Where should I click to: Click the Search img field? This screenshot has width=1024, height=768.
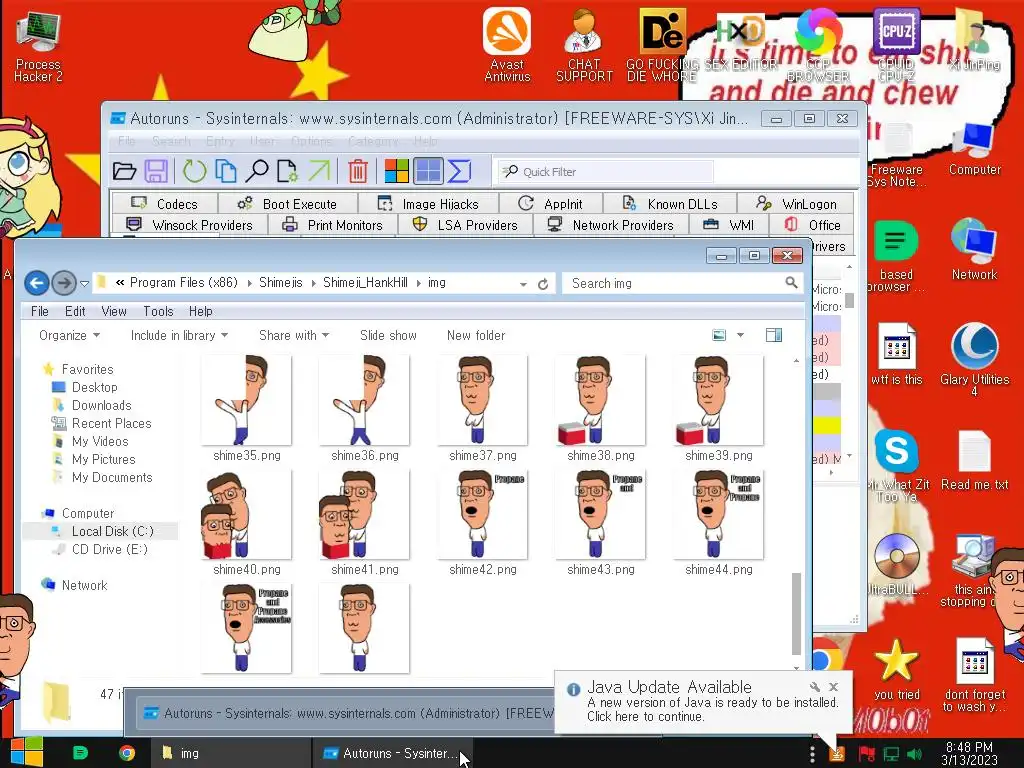coord(682,283)
